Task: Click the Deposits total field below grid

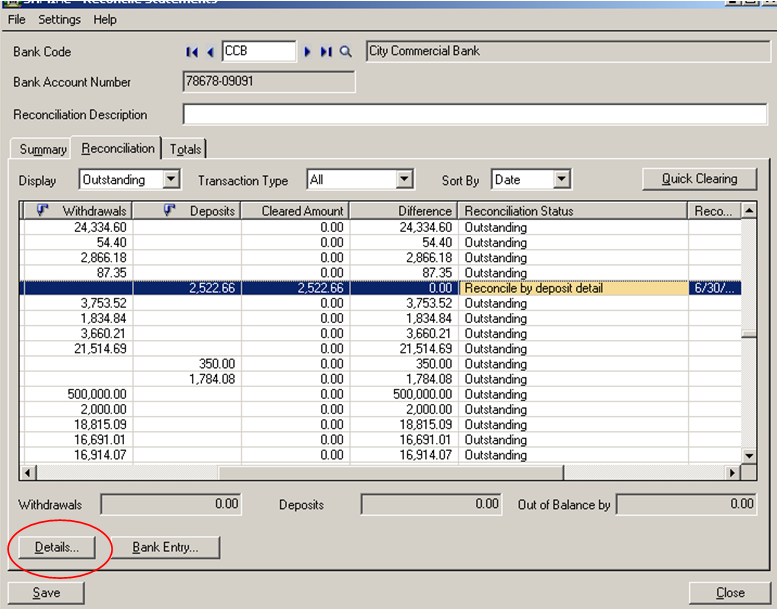Action: click(x=431, y=504)
